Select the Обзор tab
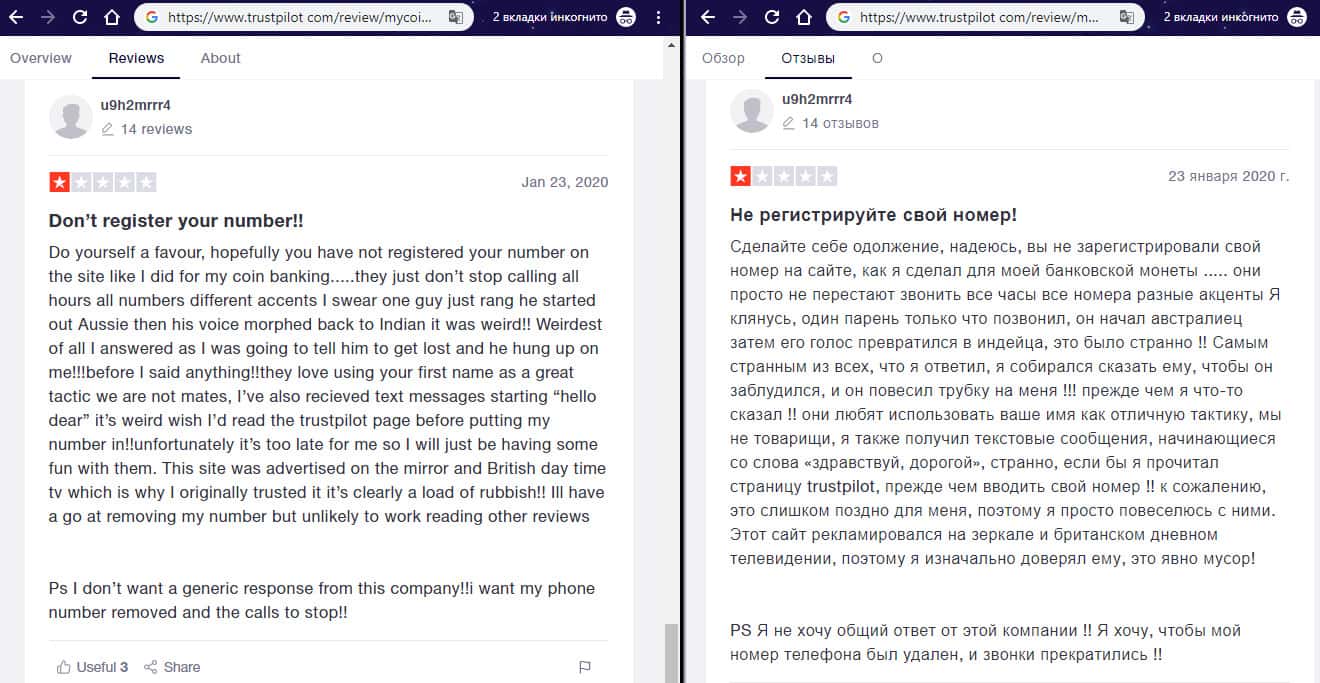Screen dimensions: 1320x683 pos(723,58)
